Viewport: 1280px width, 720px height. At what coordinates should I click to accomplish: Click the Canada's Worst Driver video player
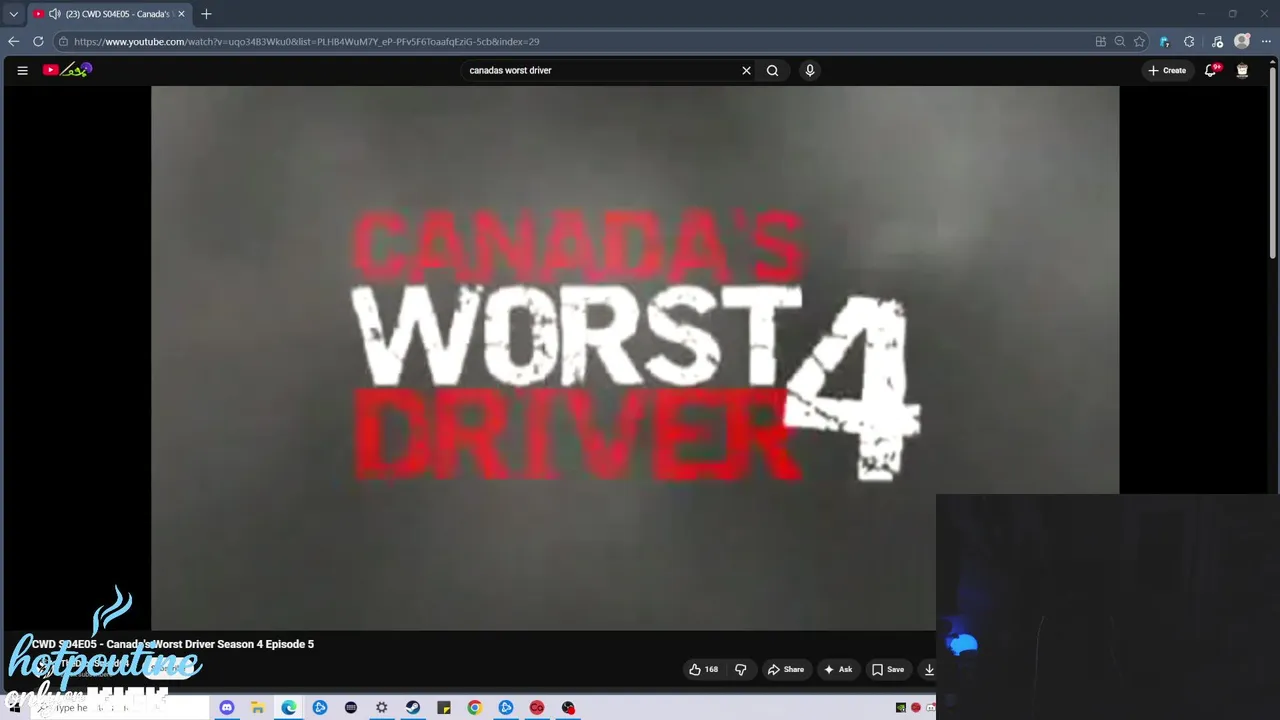coord(635,358)
